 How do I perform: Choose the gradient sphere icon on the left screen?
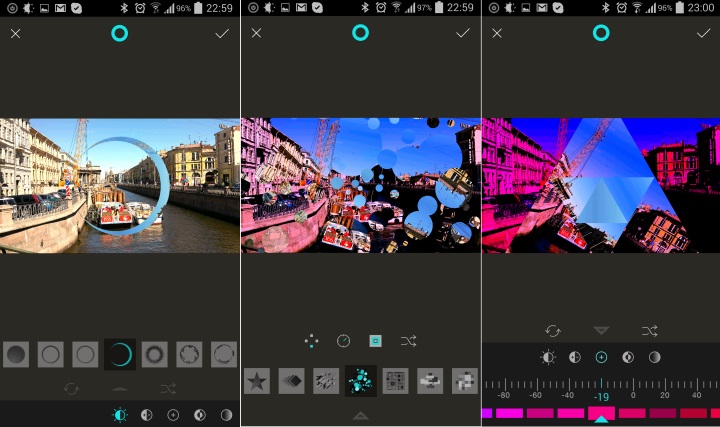pyautogui.click(x=226, y=415)
